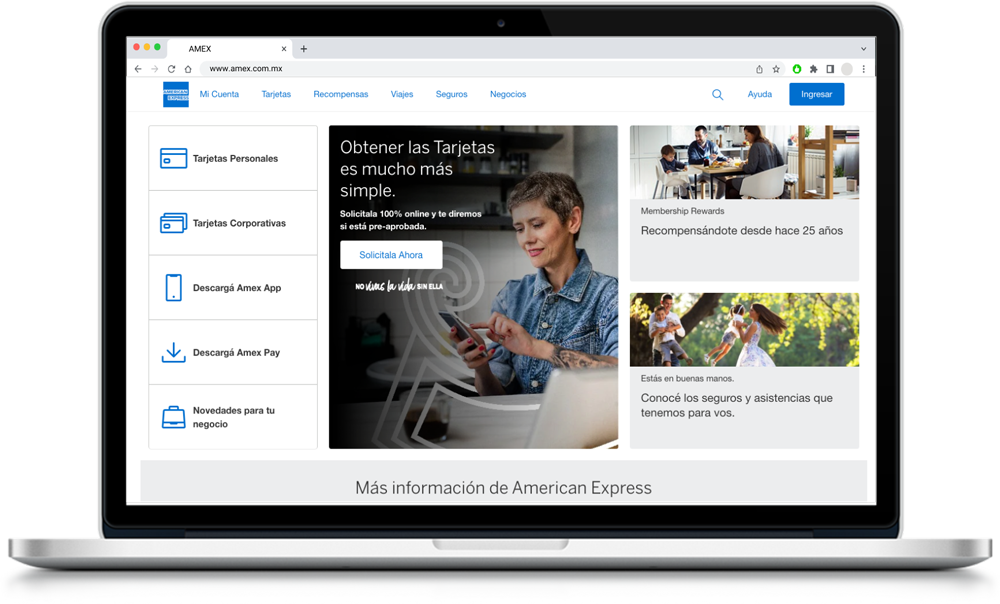1000x604 pixels.
Task: Click the Obtener las Tarjetas headline
Action: pyautogui.click(x=417, y=169)
